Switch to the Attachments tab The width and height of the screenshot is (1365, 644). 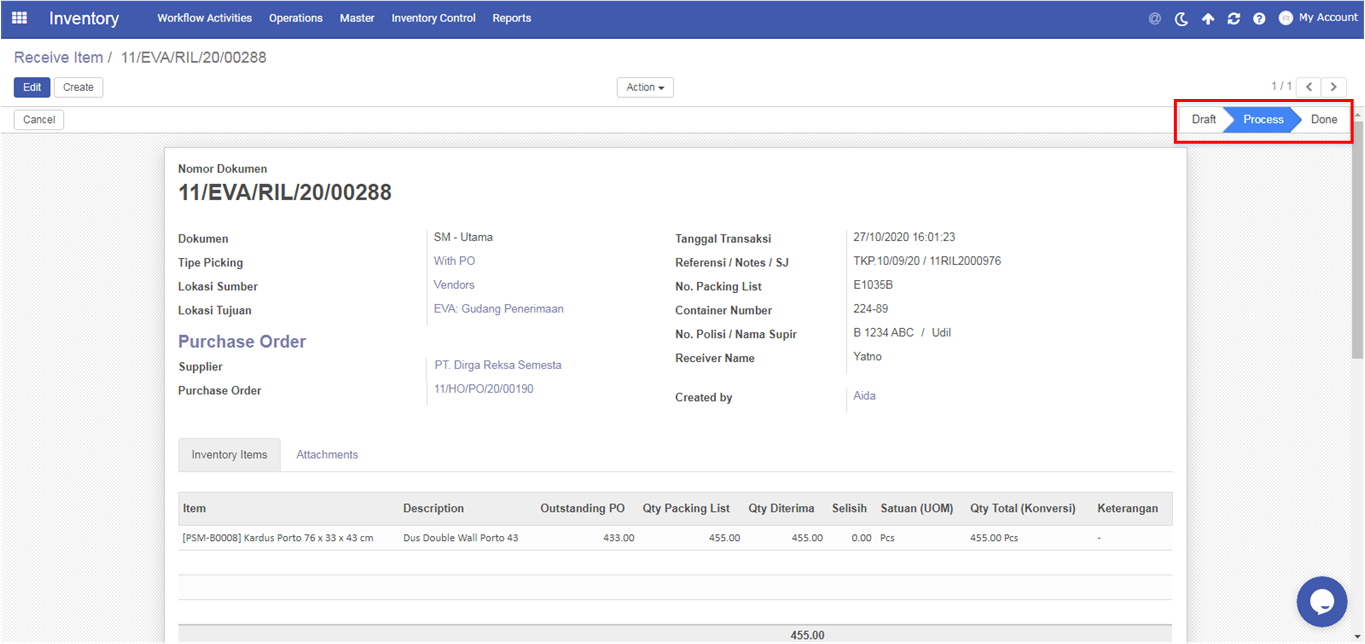click(x=327, y=455)
